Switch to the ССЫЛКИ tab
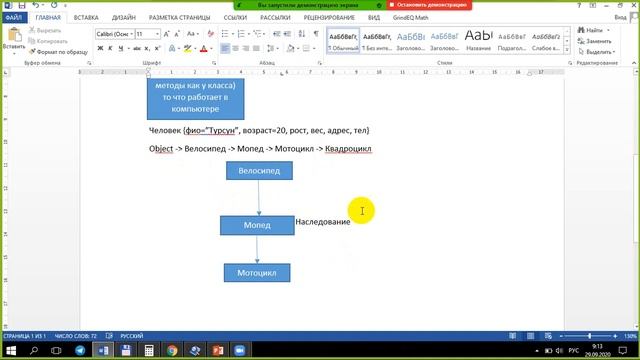The height and width of the screenshot is (360, 640). coord(236,18)
